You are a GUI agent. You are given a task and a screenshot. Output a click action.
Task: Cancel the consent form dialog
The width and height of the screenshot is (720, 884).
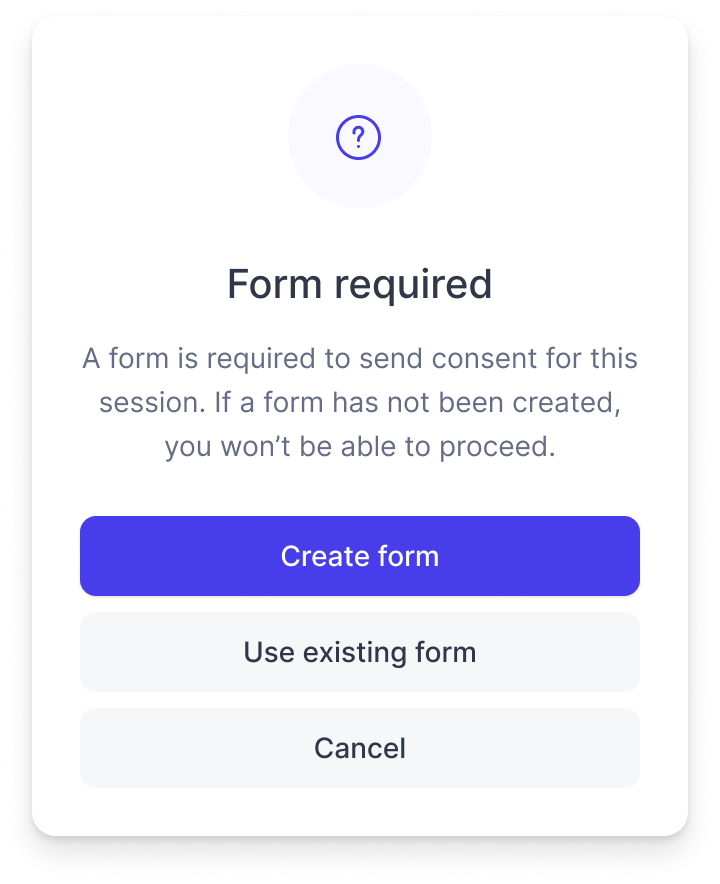360,748
